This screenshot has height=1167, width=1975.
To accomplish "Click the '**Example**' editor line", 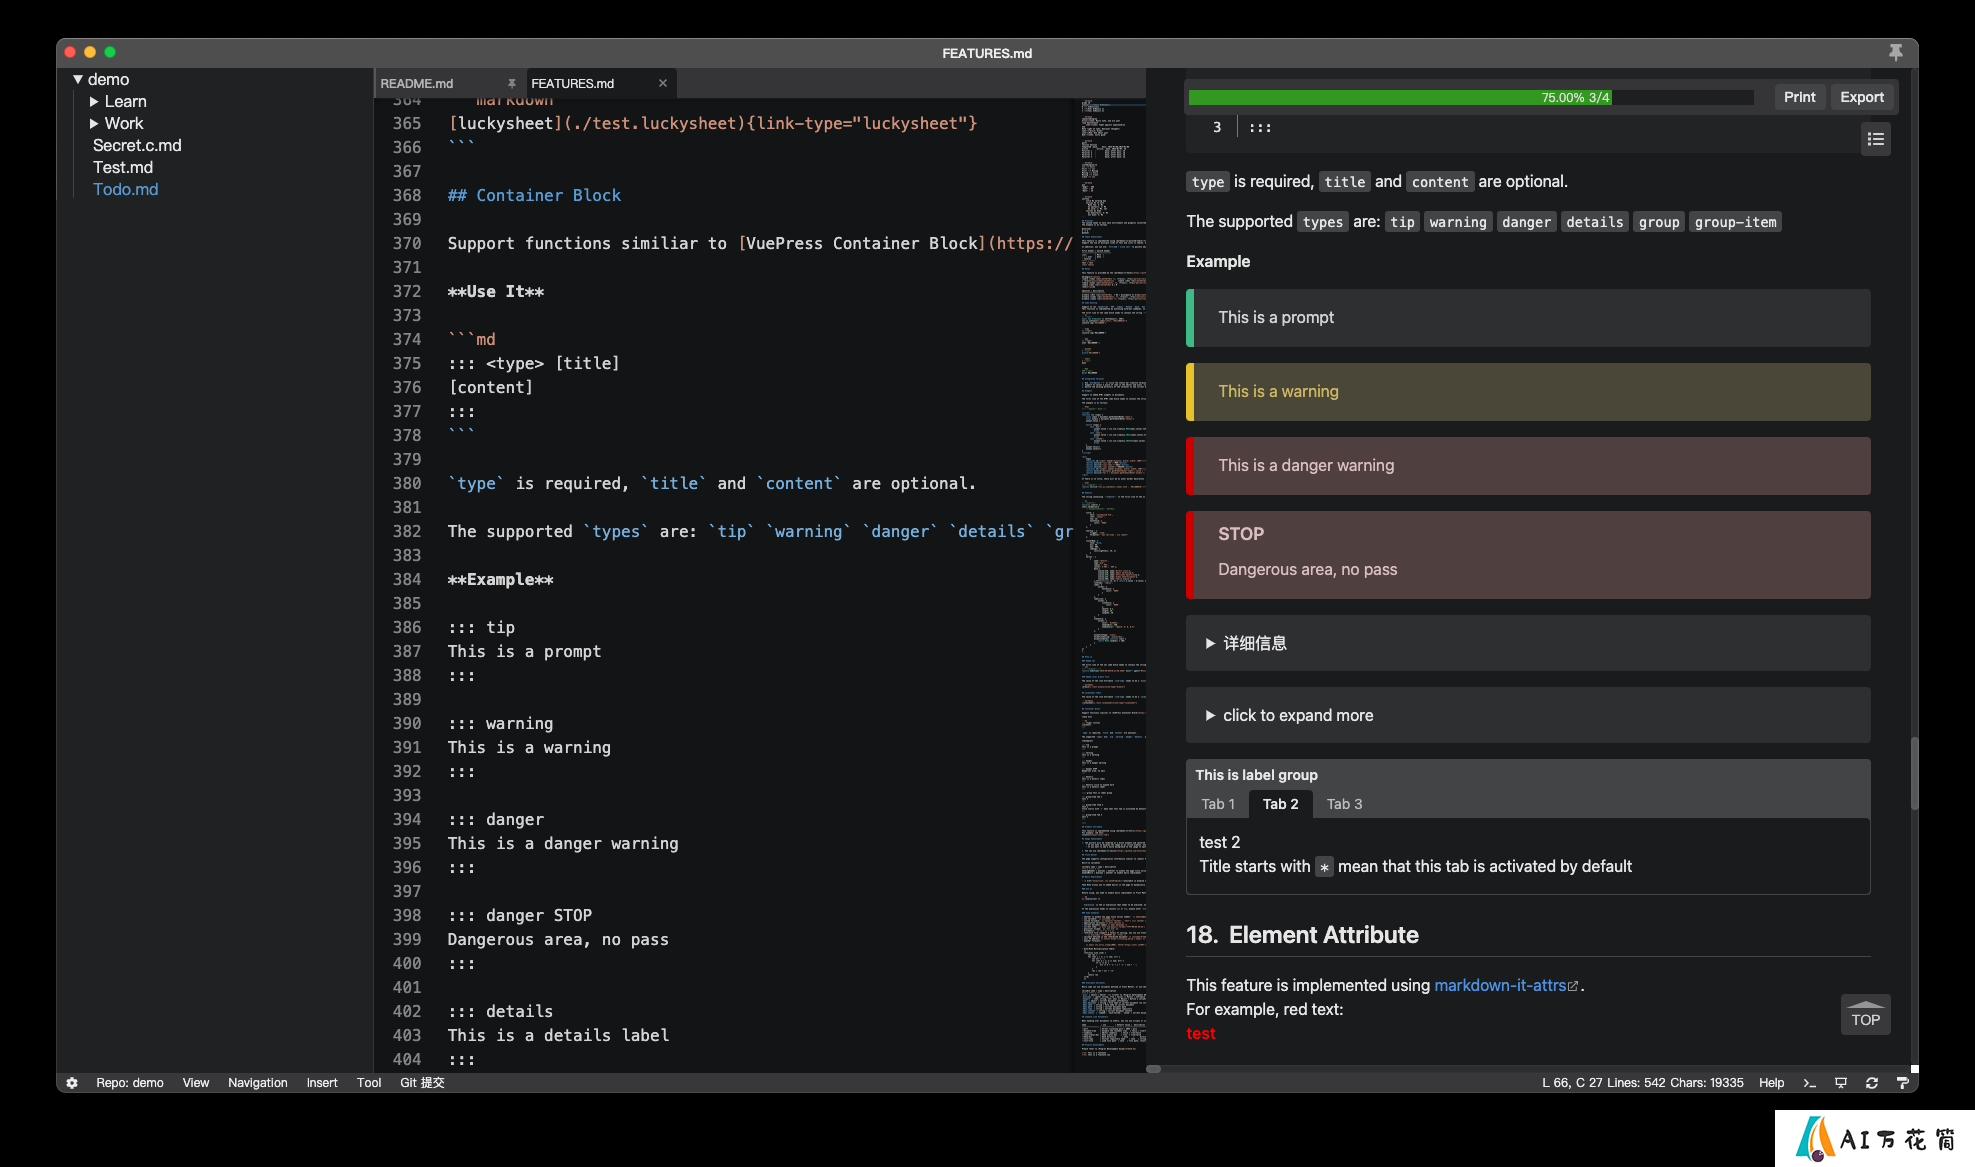I will point(500,579).
